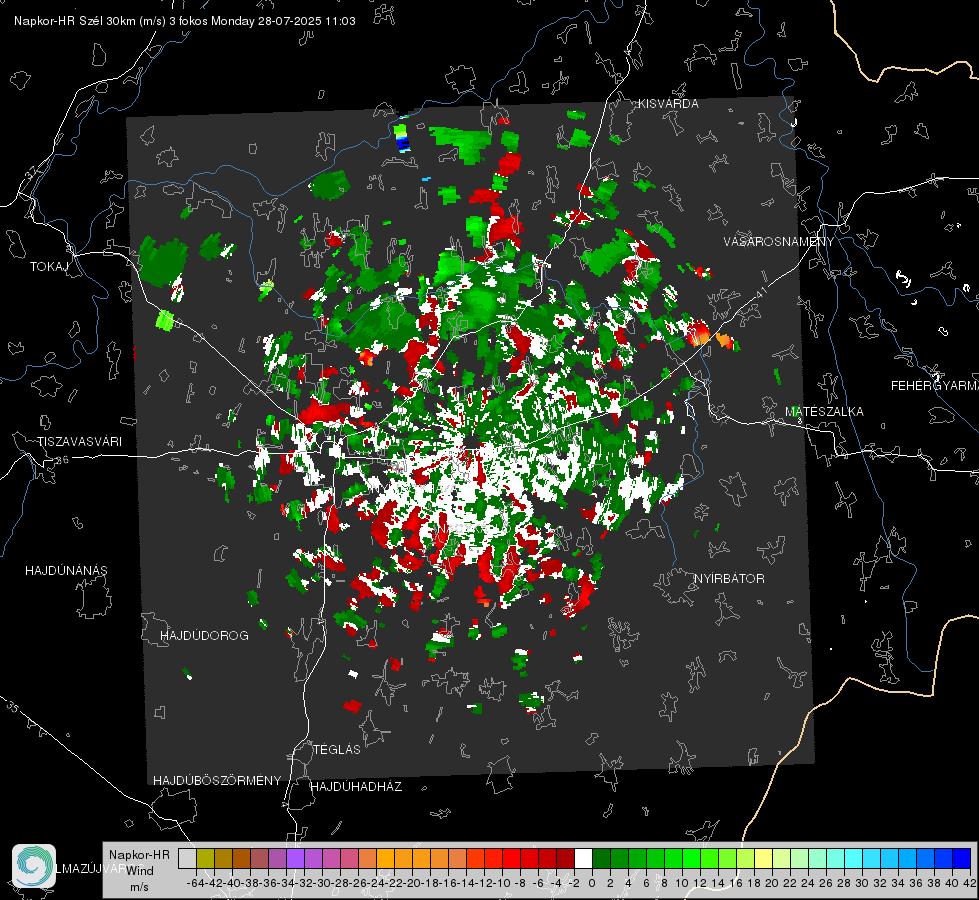This screenshot has width=979, height=900.
Task: Select the white zero-velocity swatch in the legend
Action: pyautogui.click(x=583, y=858)
